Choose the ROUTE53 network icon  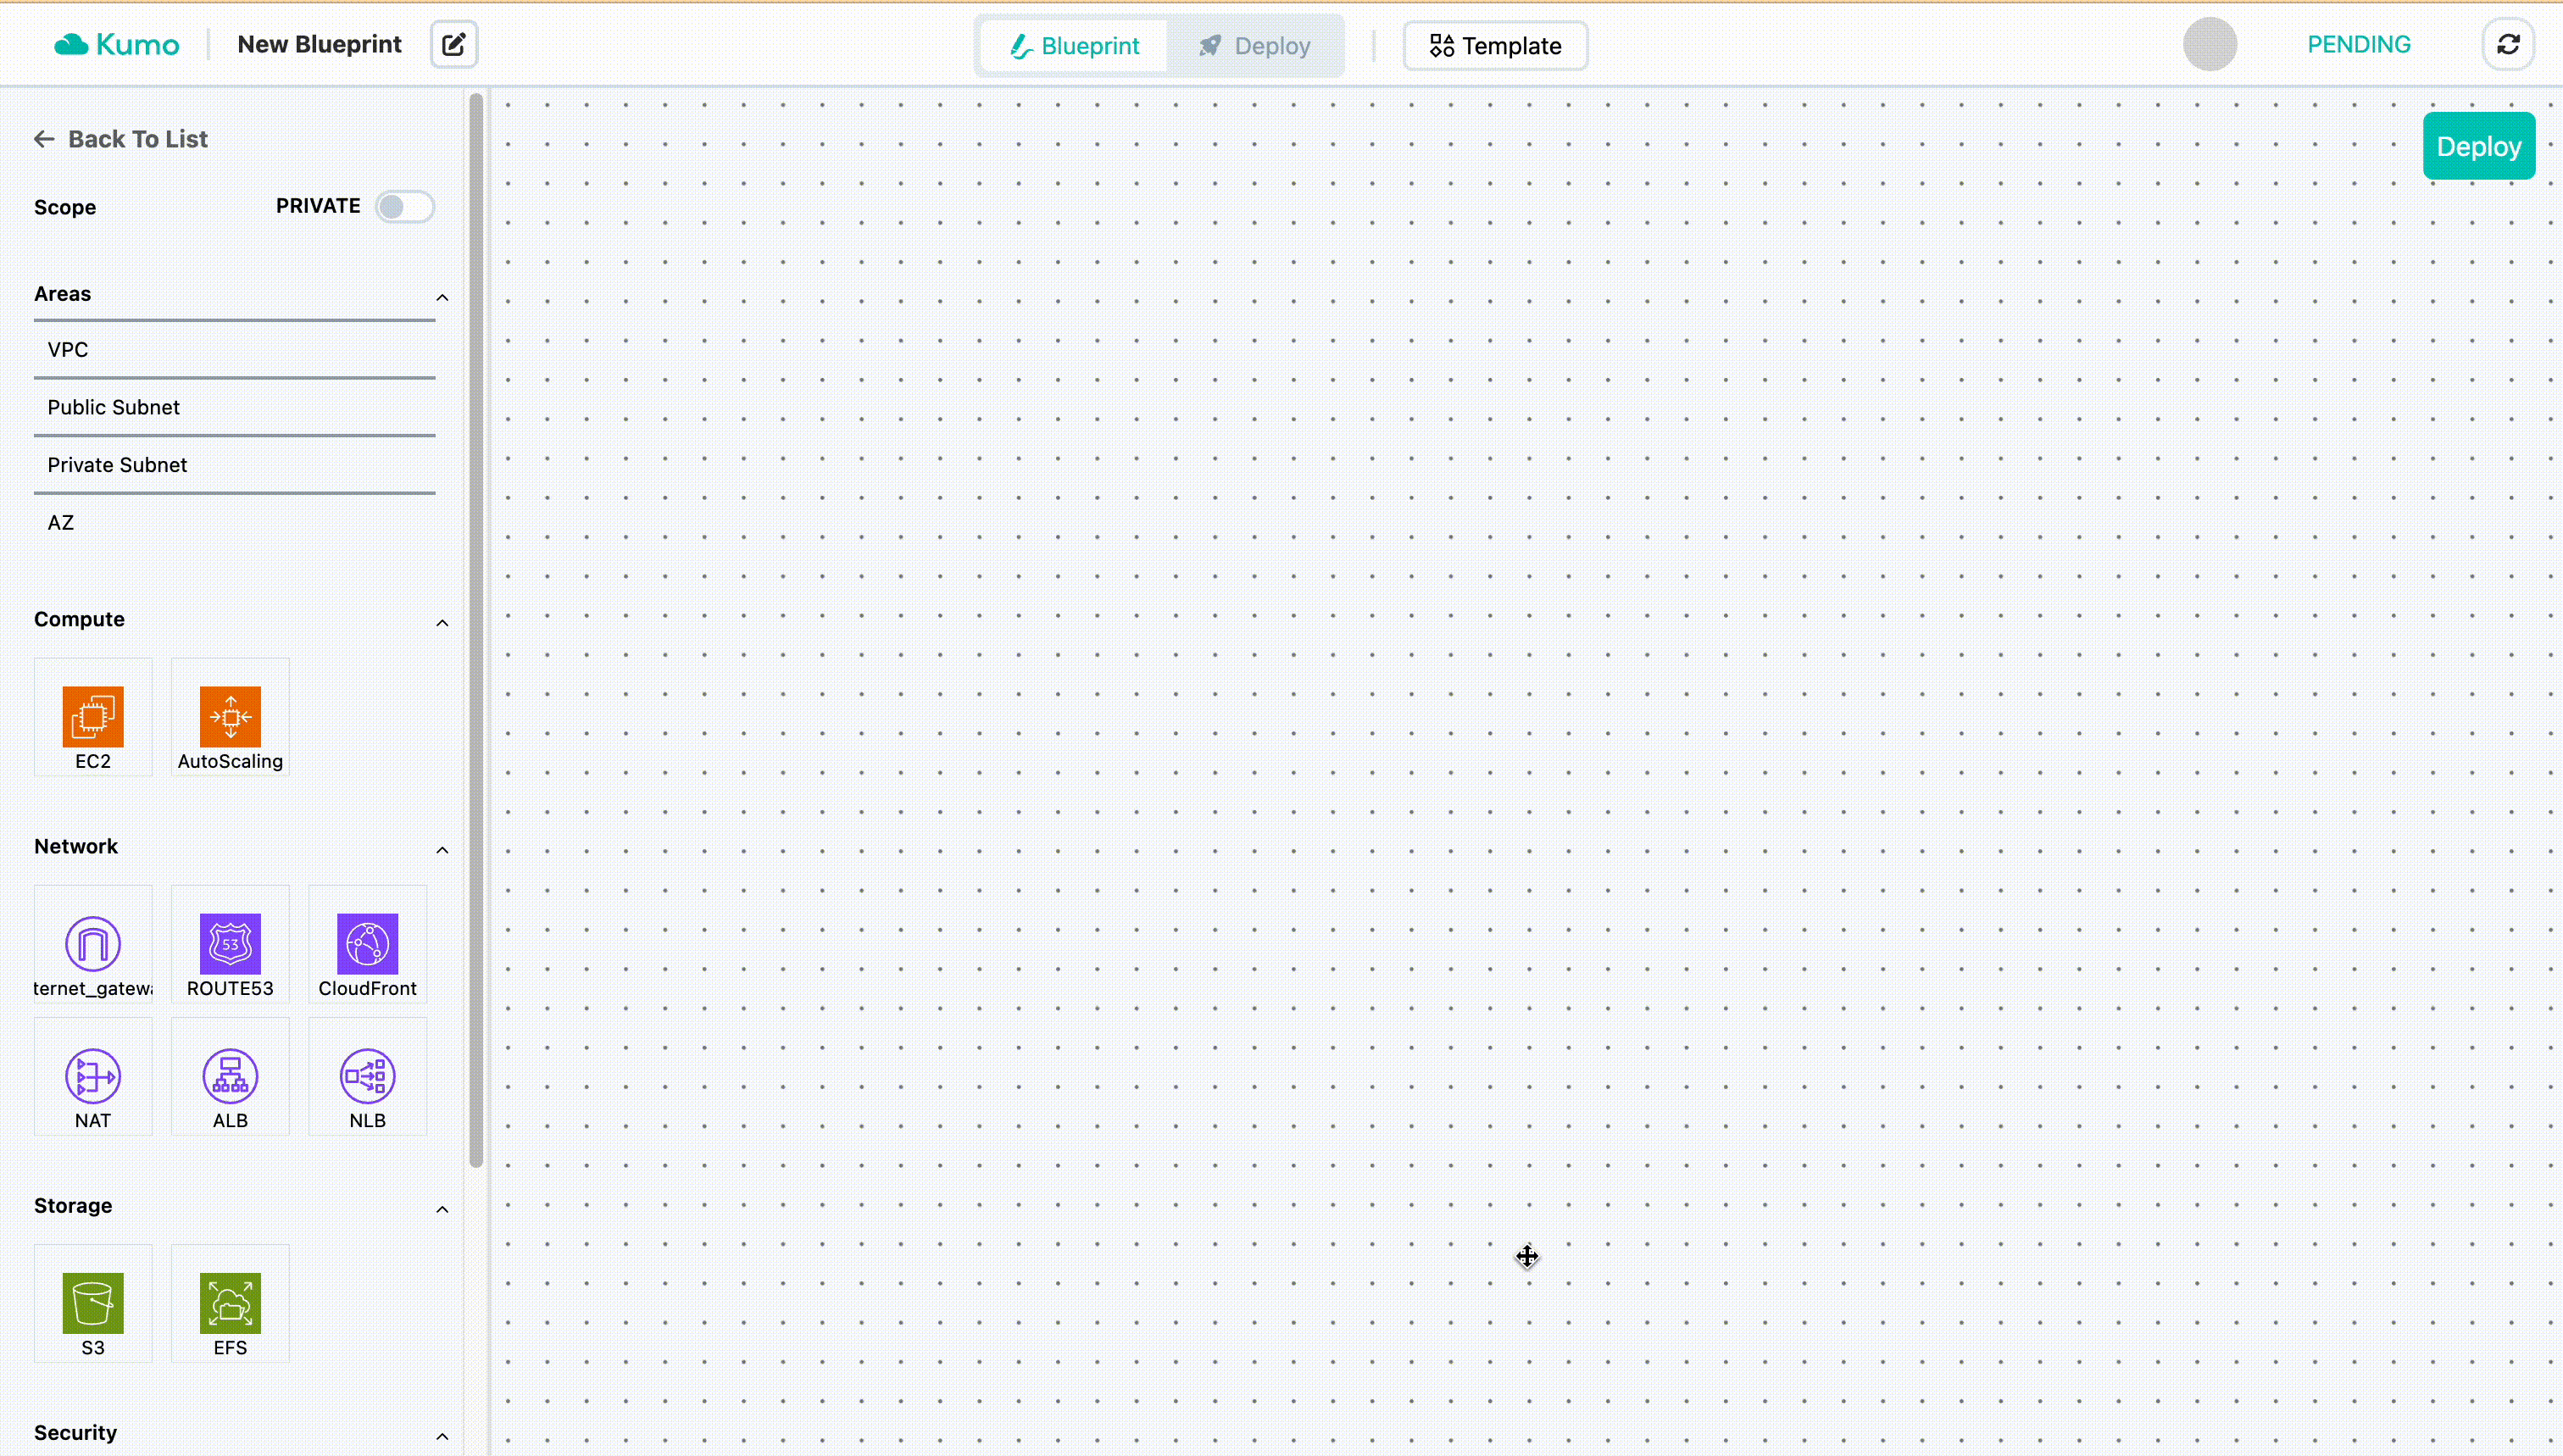[x=230, y=943]
